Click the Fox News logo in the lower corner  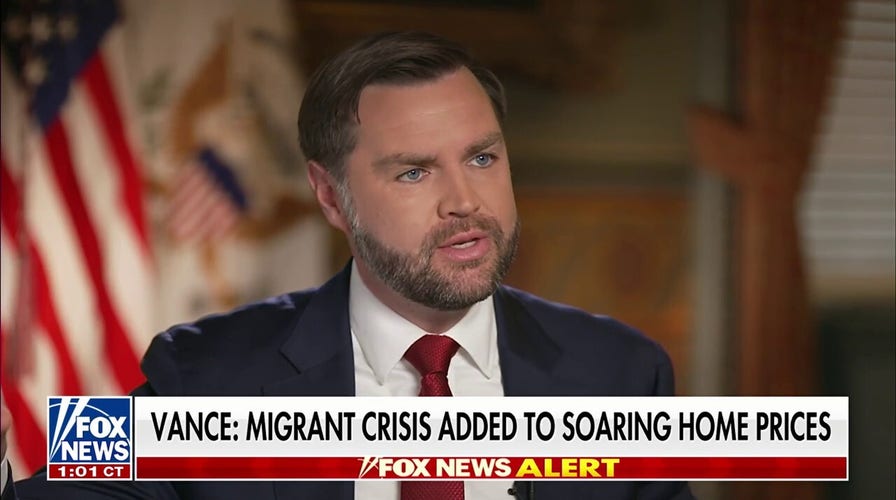[x=90, y=431]
